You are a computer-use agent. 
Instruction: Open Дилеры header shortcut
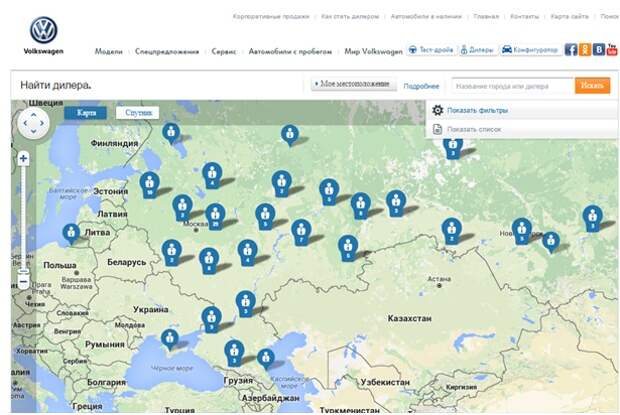pyautogui.click(x=478, y=50)
